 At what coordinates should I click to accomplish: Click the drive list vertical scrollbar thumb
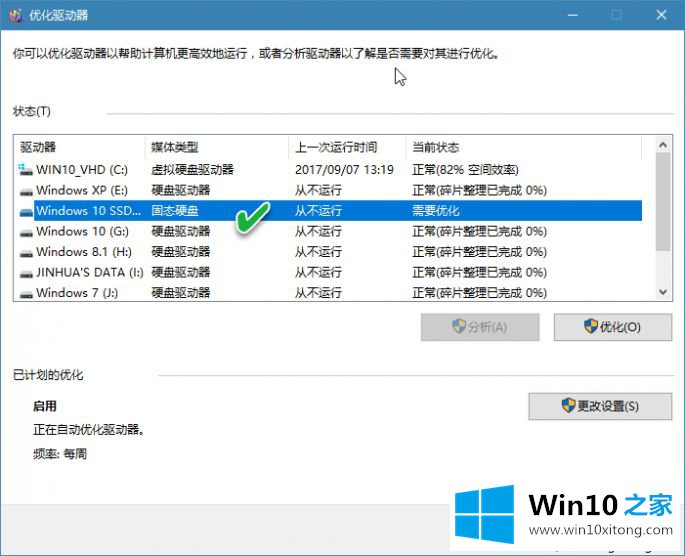point(663,202)
